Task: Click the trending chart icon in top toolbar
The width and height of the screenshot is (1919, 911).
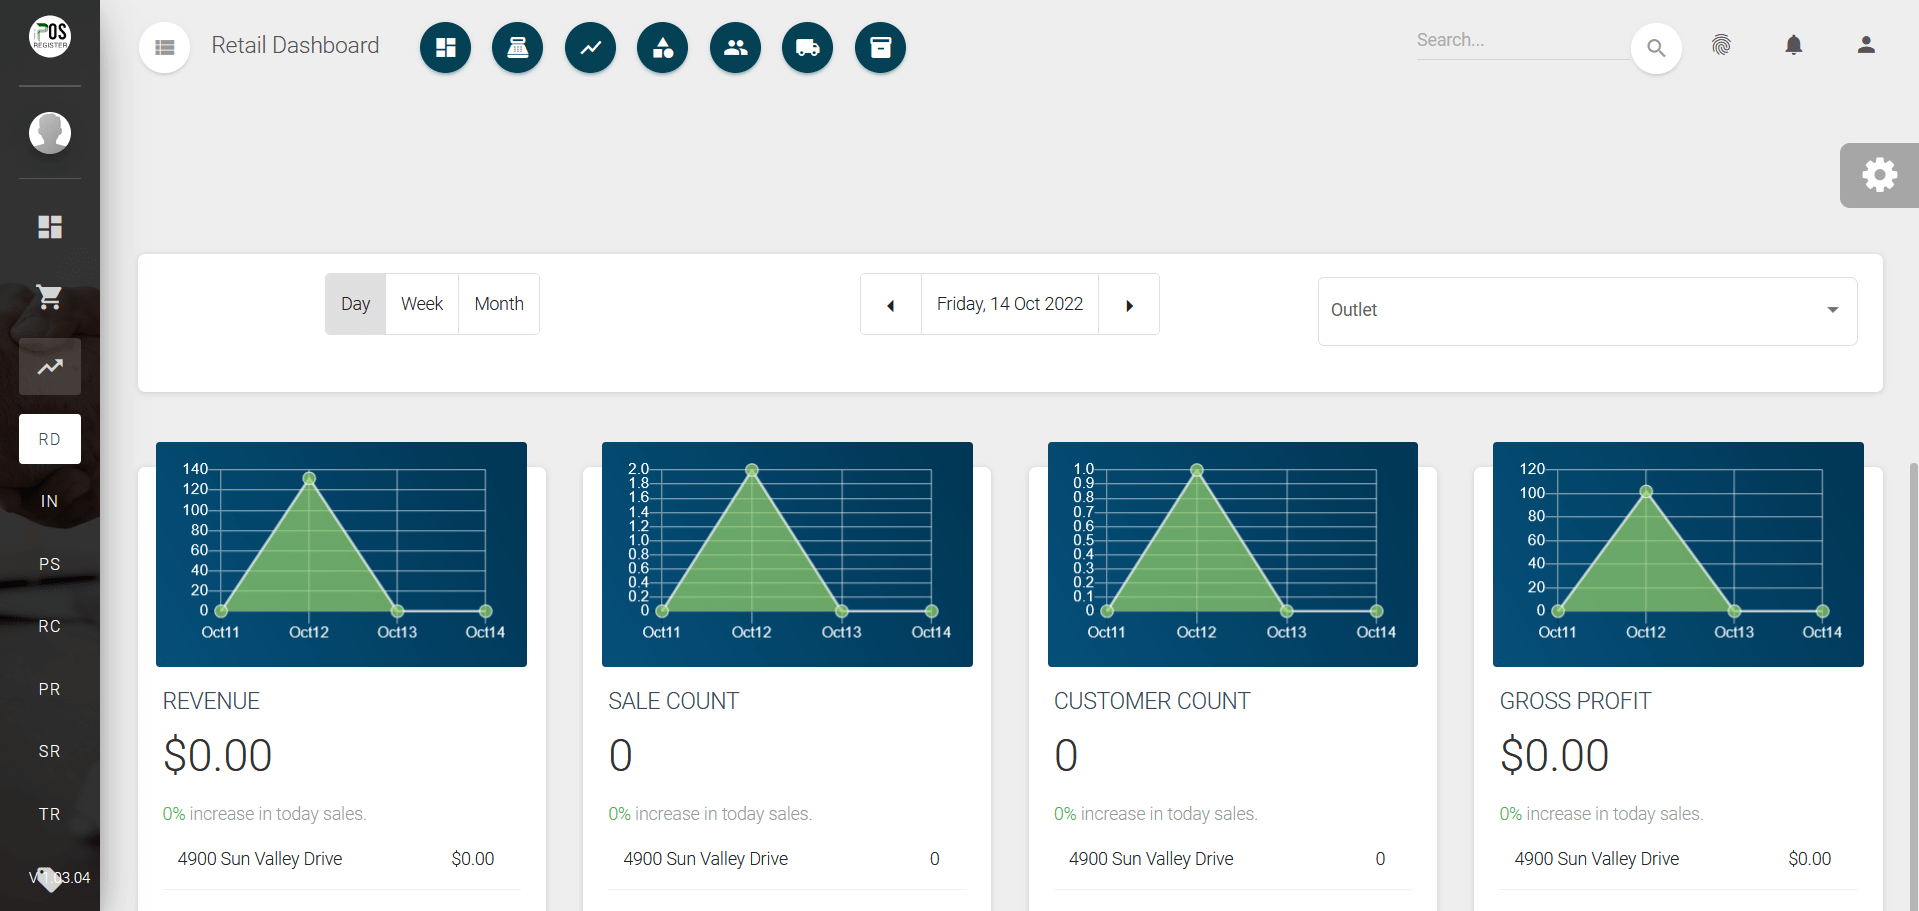Action: click(590, 47)
